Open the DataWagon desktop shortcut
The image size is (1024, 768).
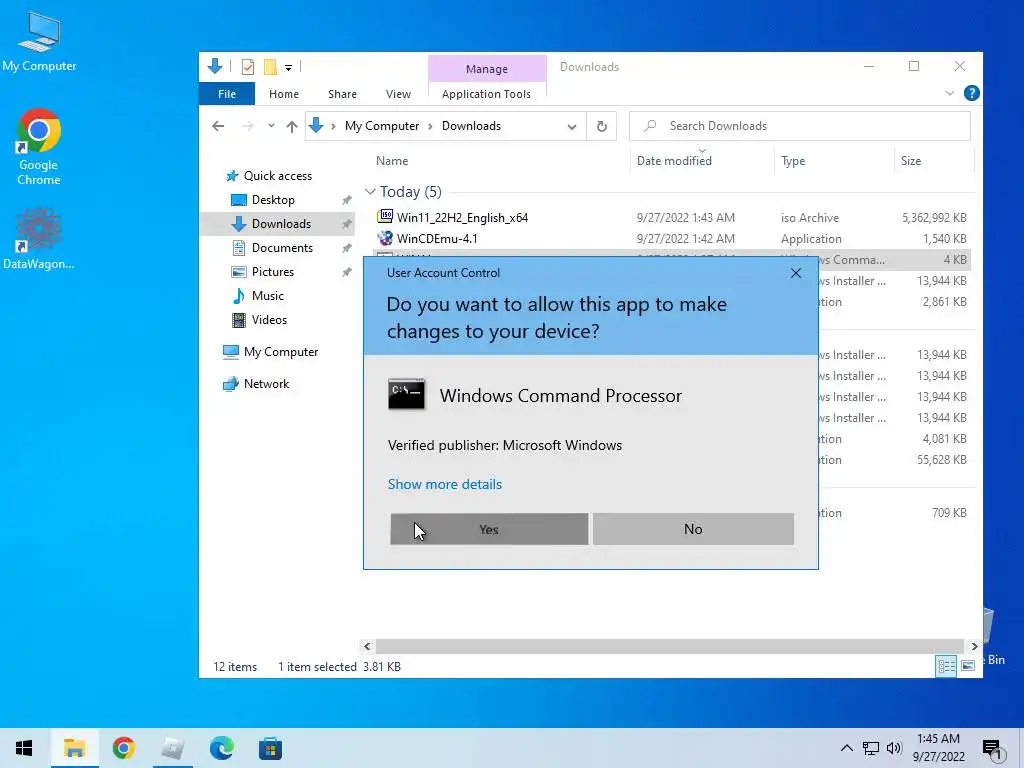point(39,239)
